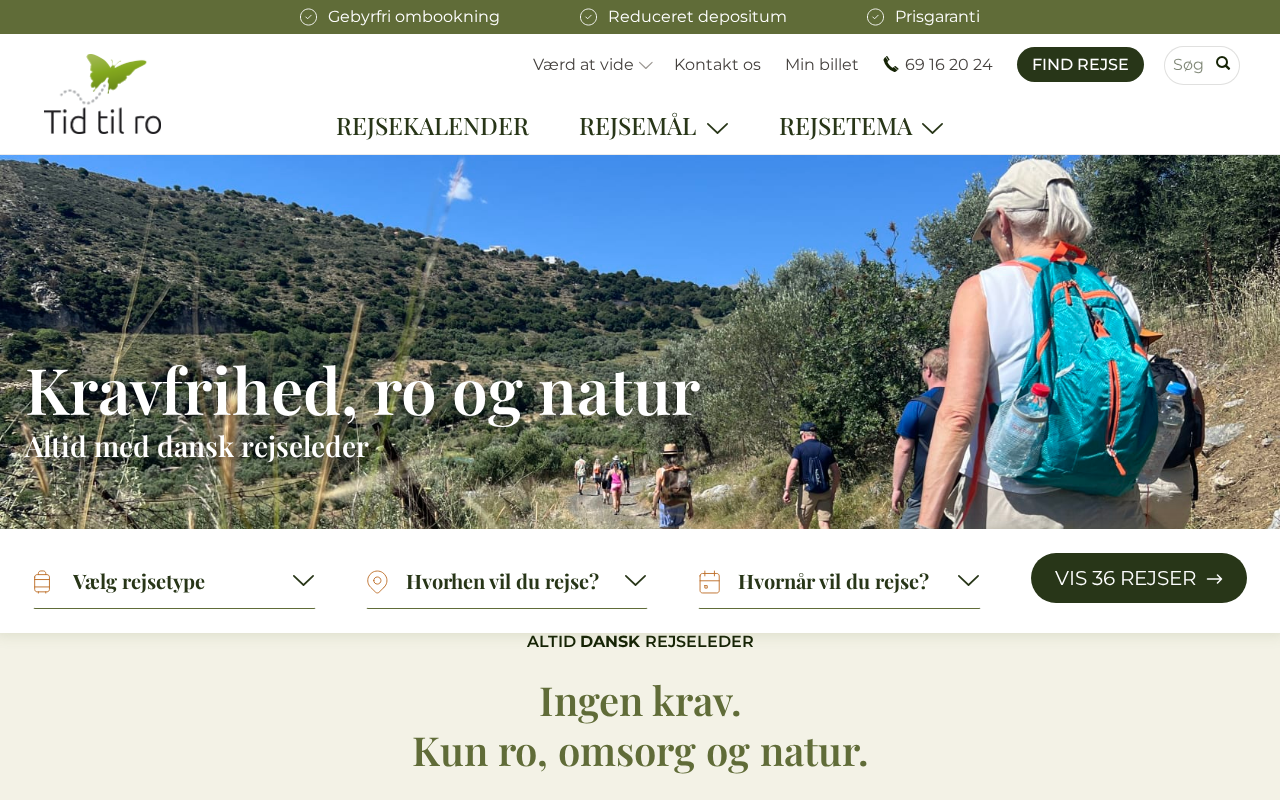
Task: Click the phone icon beside 69 16 20 24
Action: tap(891, 64)
